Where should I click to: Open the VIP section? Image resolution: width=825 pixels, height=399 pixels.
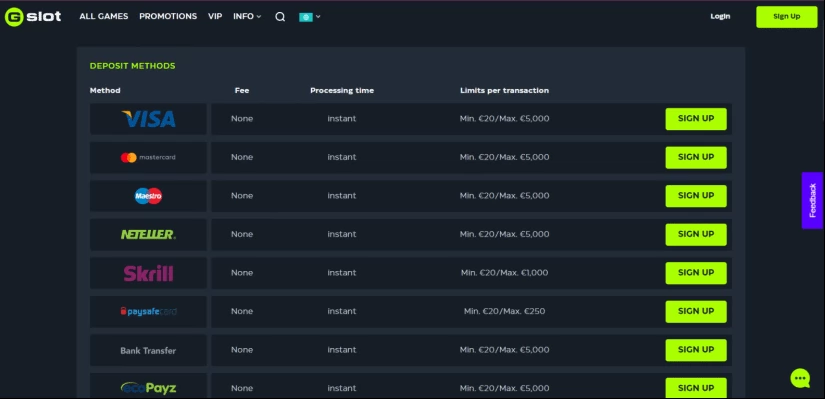(x=215, y=16)
